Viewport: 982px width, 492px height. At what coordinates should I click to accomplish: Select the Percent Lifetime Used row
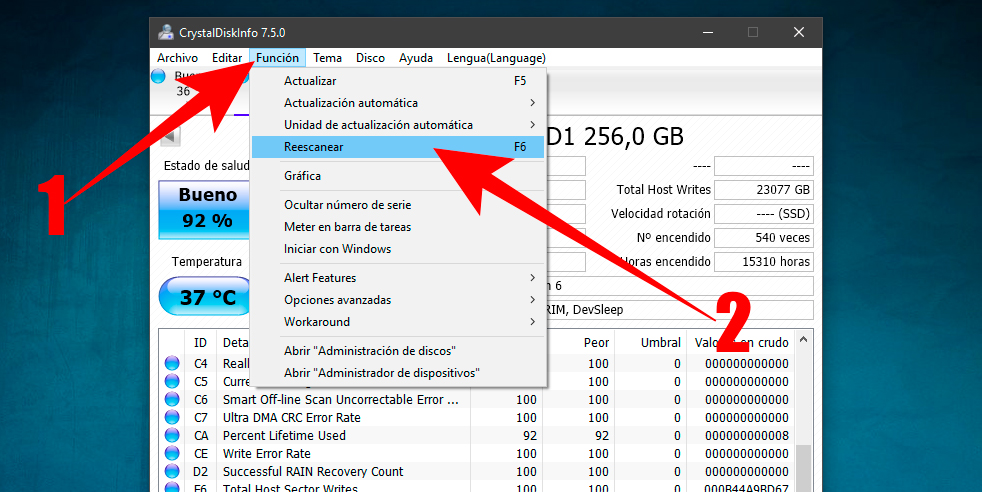[479, 436]
